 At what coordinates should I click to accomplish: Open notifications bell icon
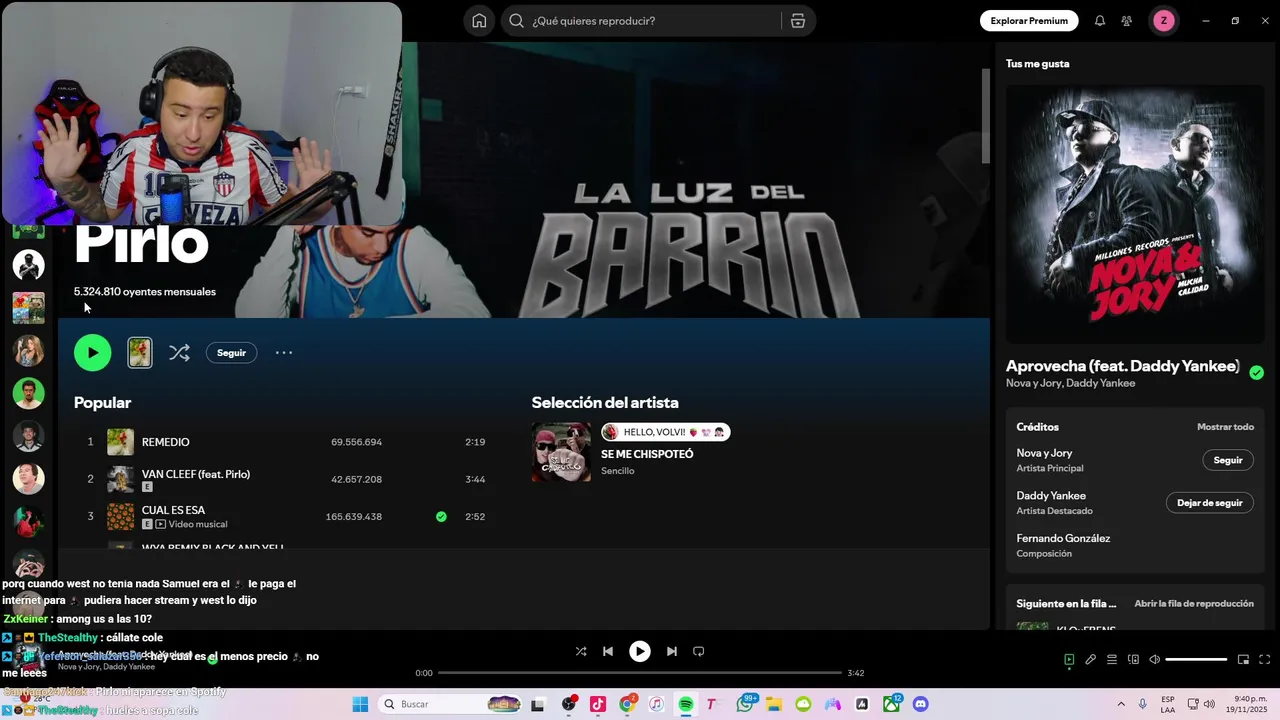coord(1100,21)
